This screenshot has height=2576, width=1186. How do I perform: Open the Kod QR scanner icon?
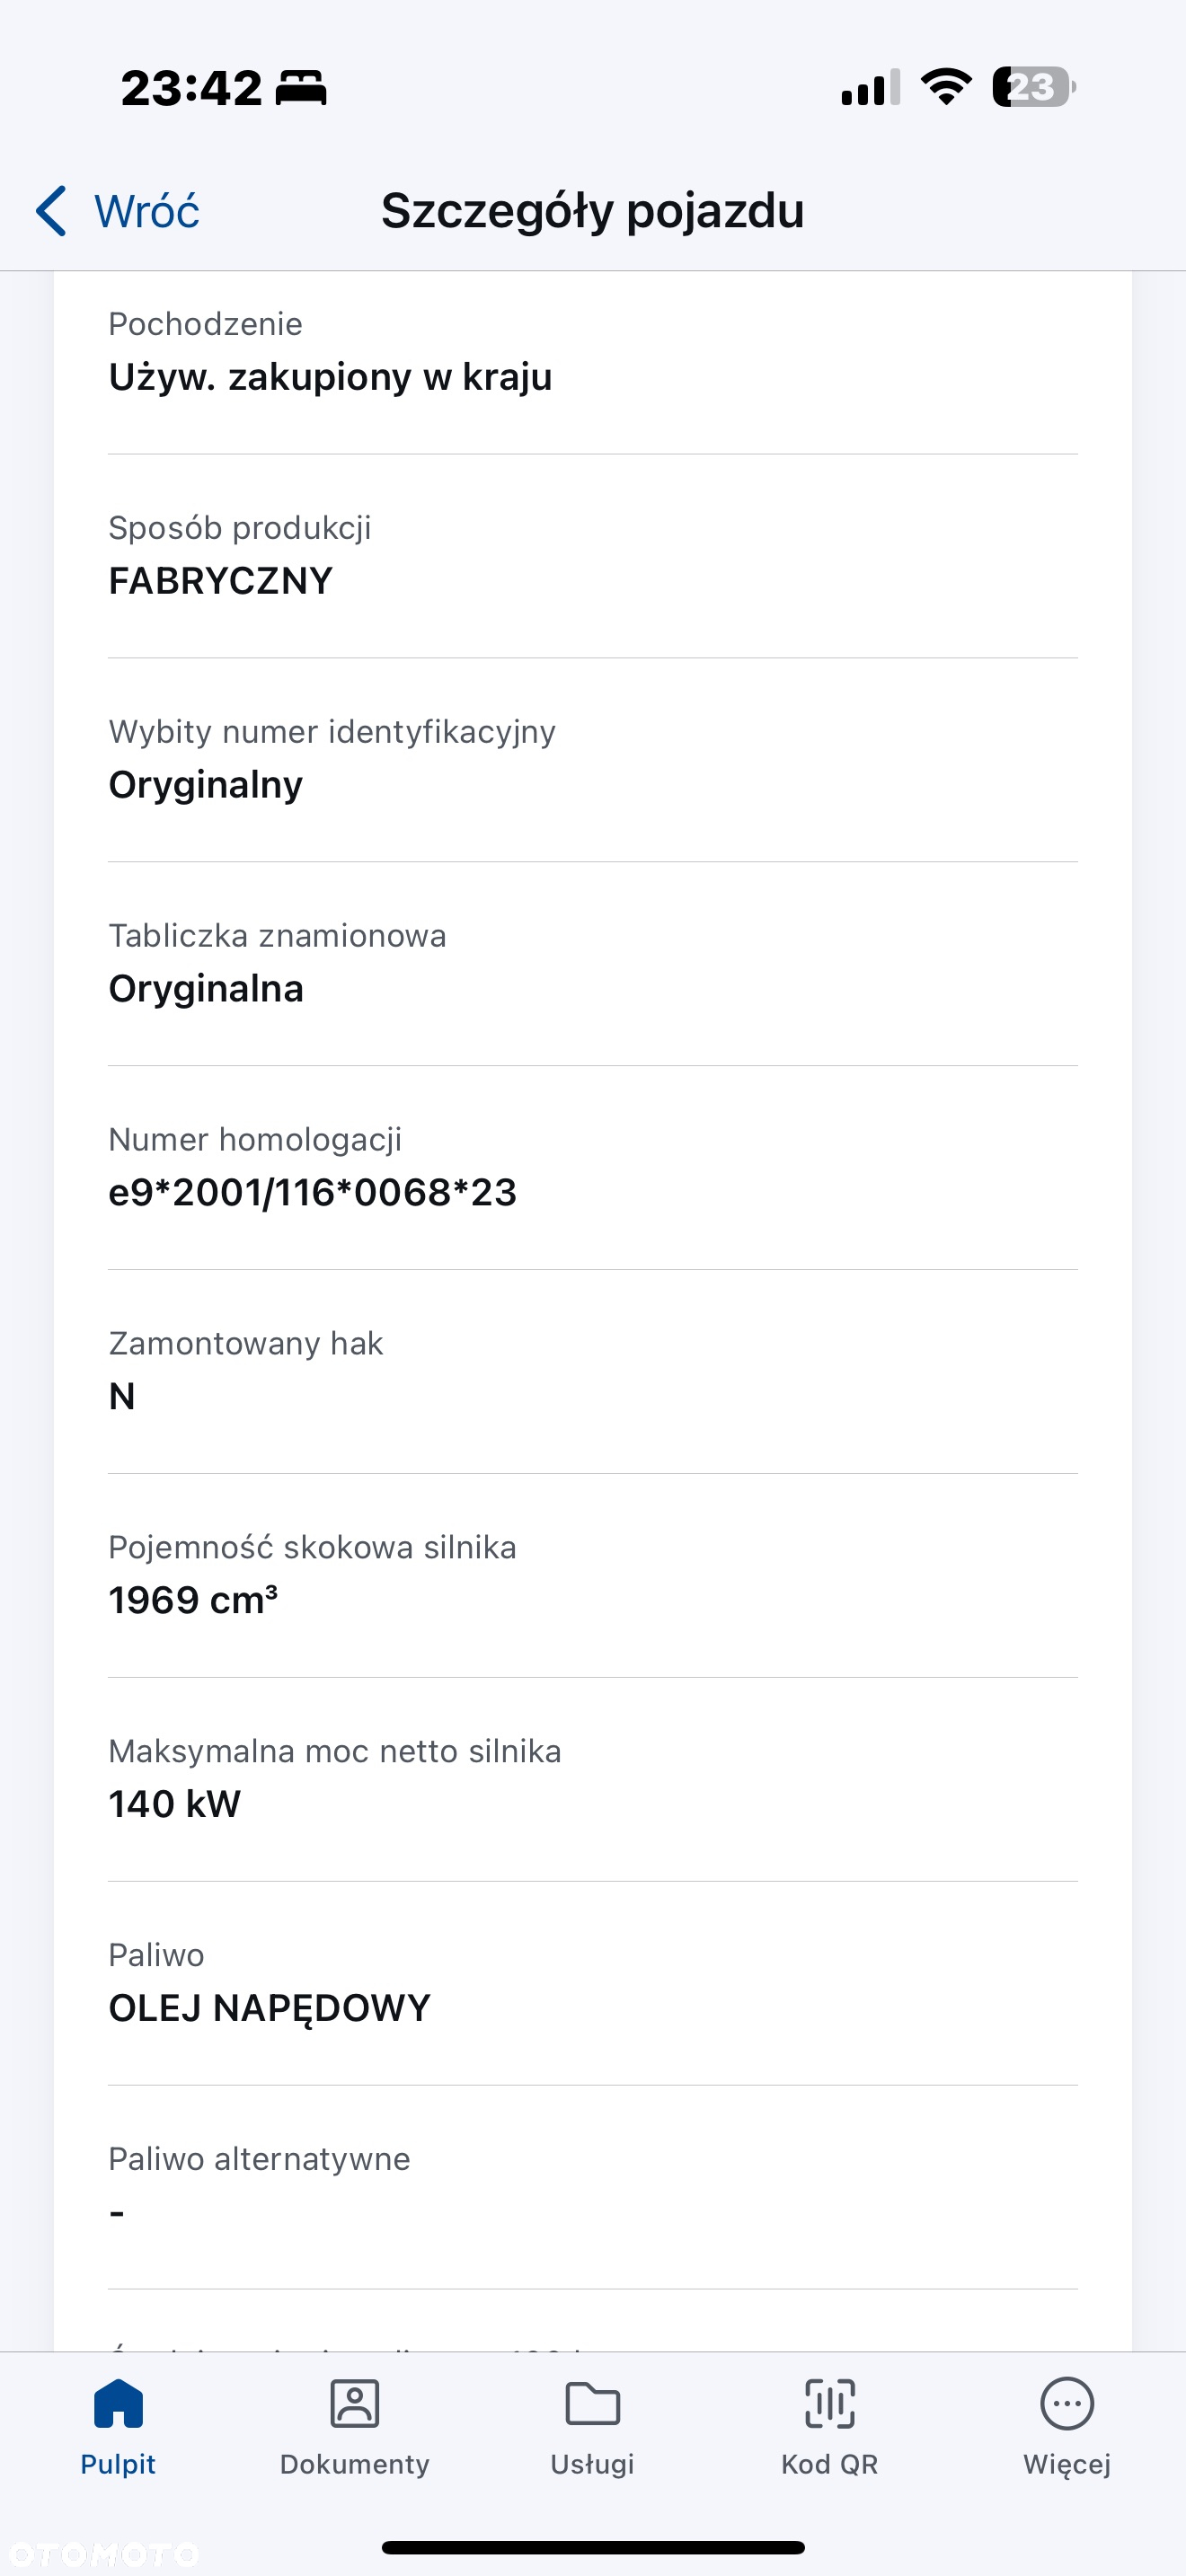830,2403
